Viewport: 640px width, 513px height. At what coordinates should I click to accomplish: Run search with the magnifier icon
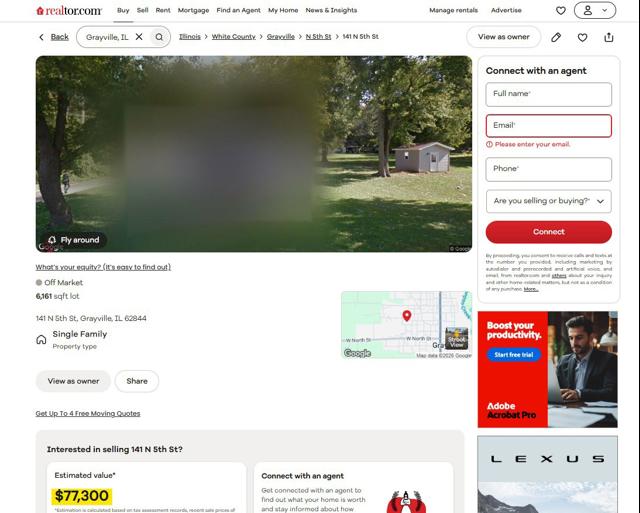click(159, 37)
